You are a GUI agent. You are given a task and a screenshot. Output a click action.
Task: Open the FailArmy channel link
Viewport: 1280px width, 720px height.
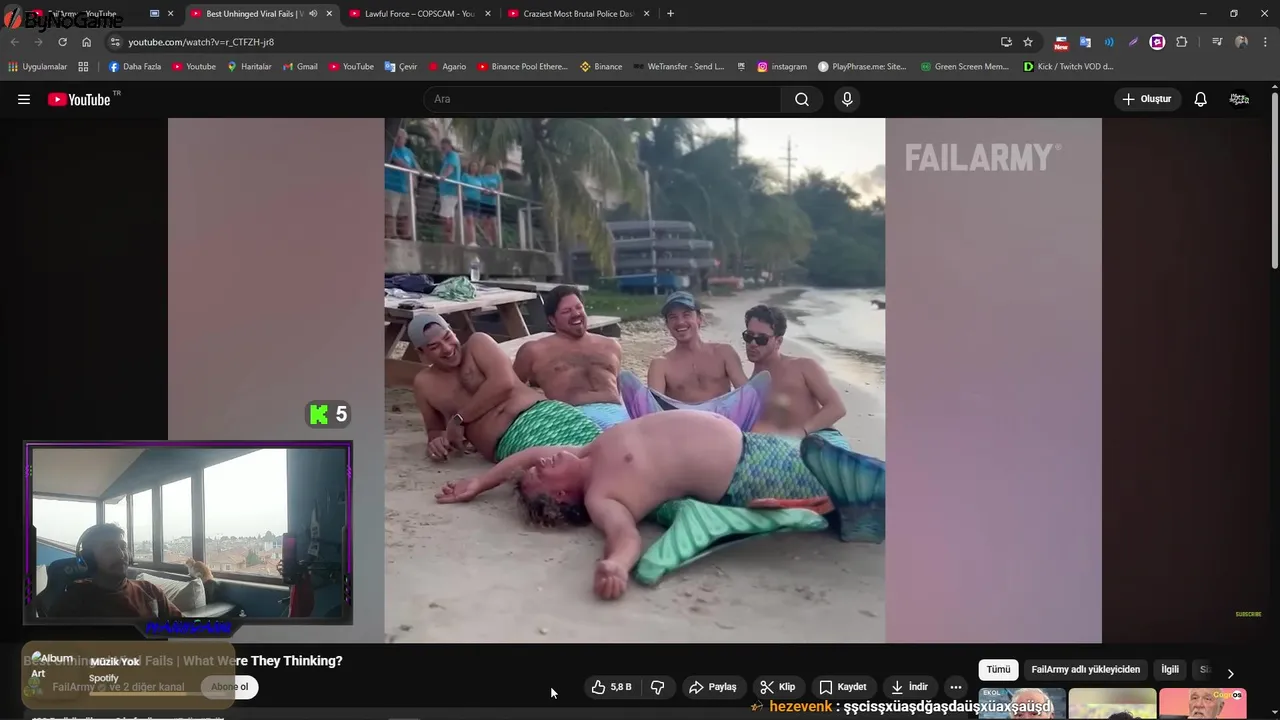point(73,687)
